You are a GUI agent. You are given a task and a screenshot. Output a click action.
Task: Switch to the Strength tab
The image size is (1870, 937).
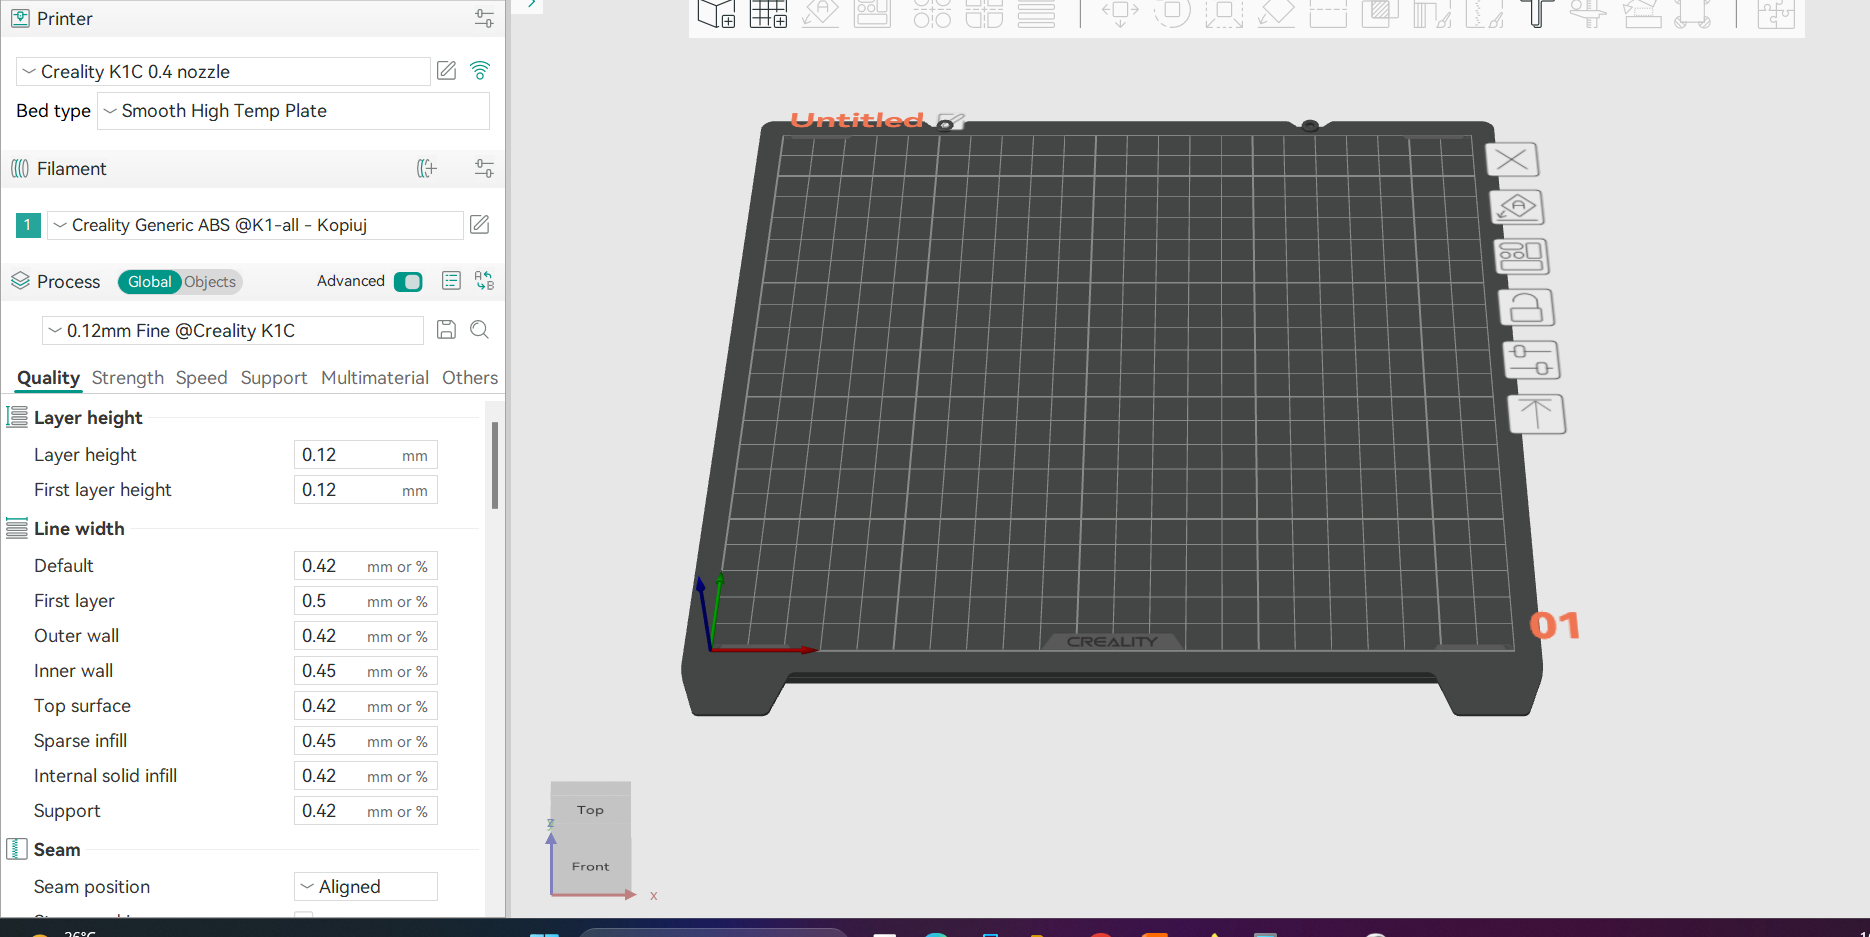(x=127, y=378)
